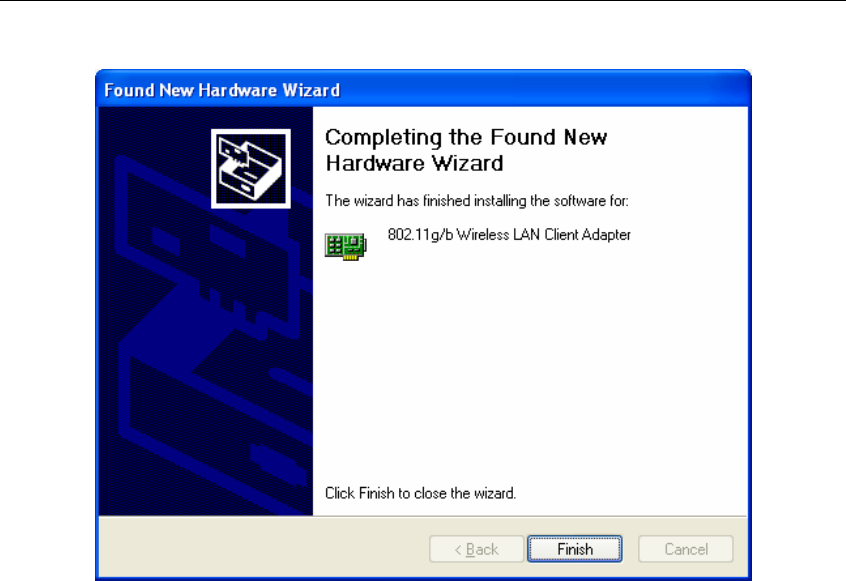Click the 'wizard has finished installing' text
The height and width of the screenshot is (581, 846).
point(477,201)
